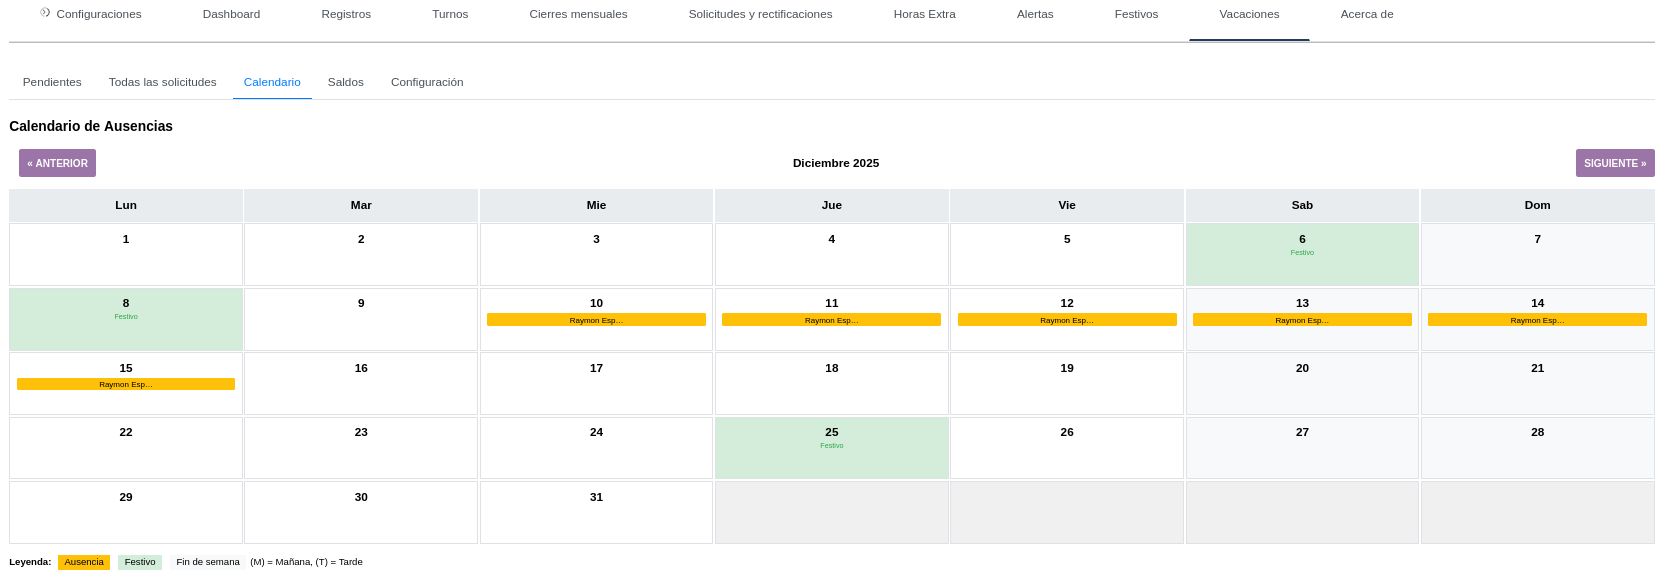Click the « ANTERIOR month button
The width and height of the screenshot is (1670, 583).
[x=57, y=163]
